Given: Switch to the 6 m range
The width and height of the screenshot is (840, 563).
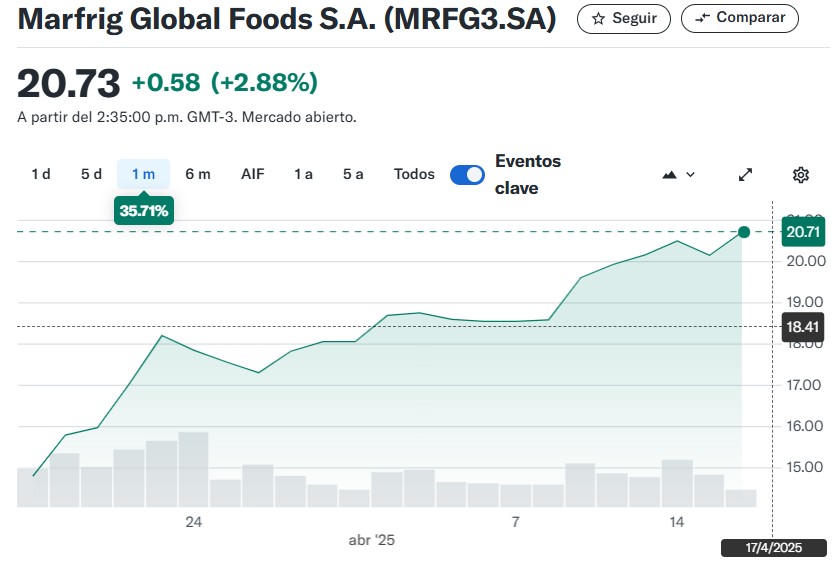Looking at the screenshot, I should pyautogui.click(x=198, y=174).
